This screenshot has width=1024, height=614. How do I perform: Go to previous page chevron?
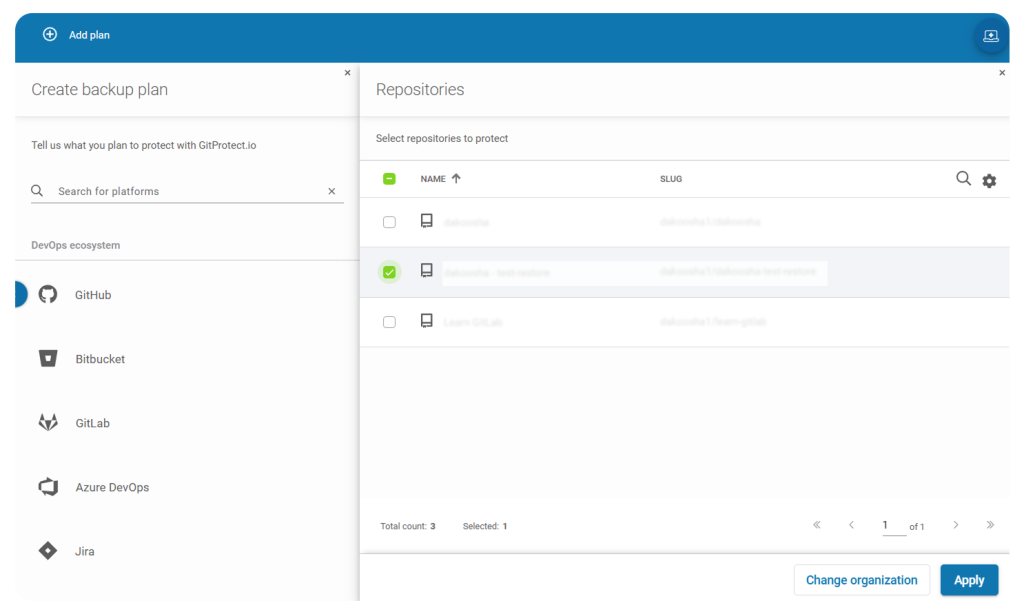tap(851, 524)
